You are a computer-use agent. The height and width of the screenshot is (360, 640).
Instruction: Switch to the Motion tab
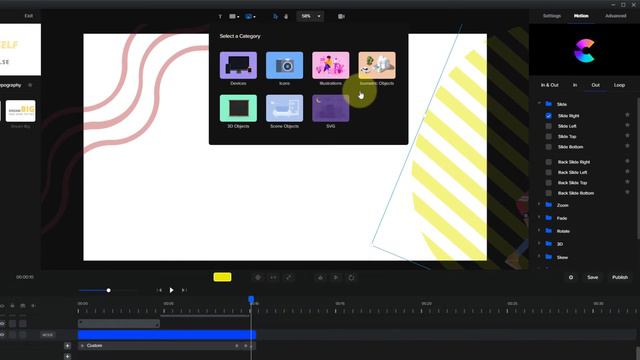pyautogui.click(x=581, y=16)
